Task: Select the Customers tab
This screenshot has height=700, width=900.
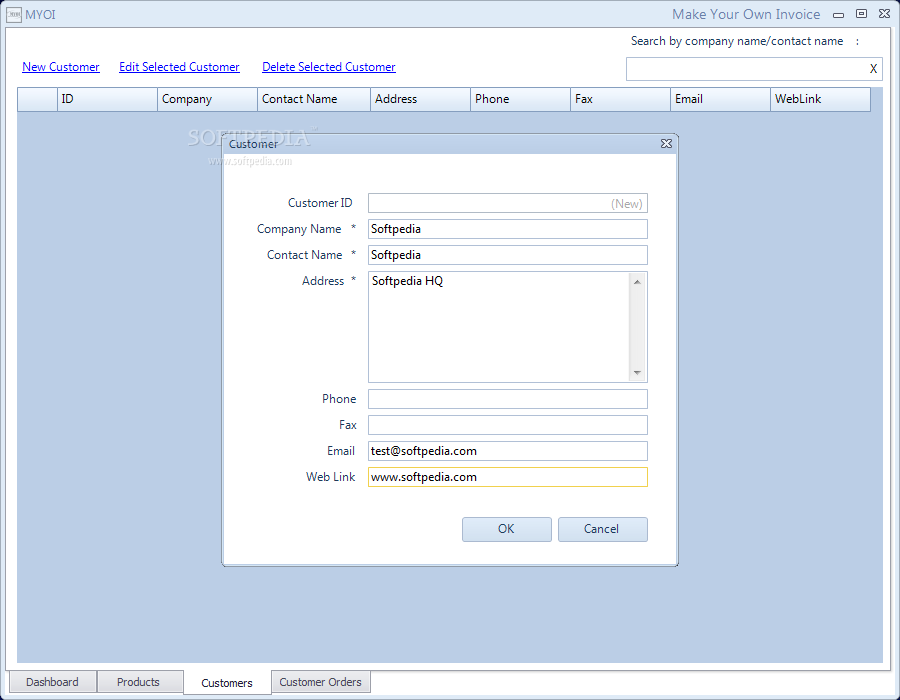Action: tap(227, 683)
